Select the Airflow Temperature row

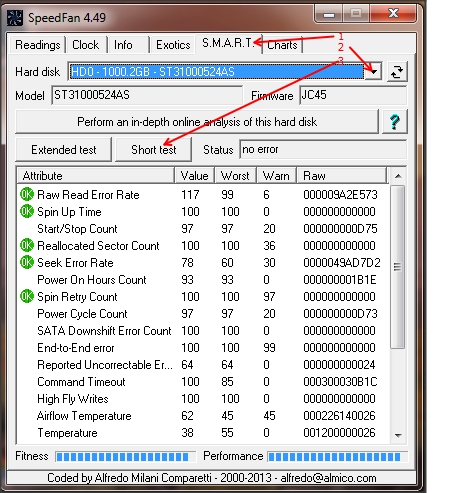(203, 416)
